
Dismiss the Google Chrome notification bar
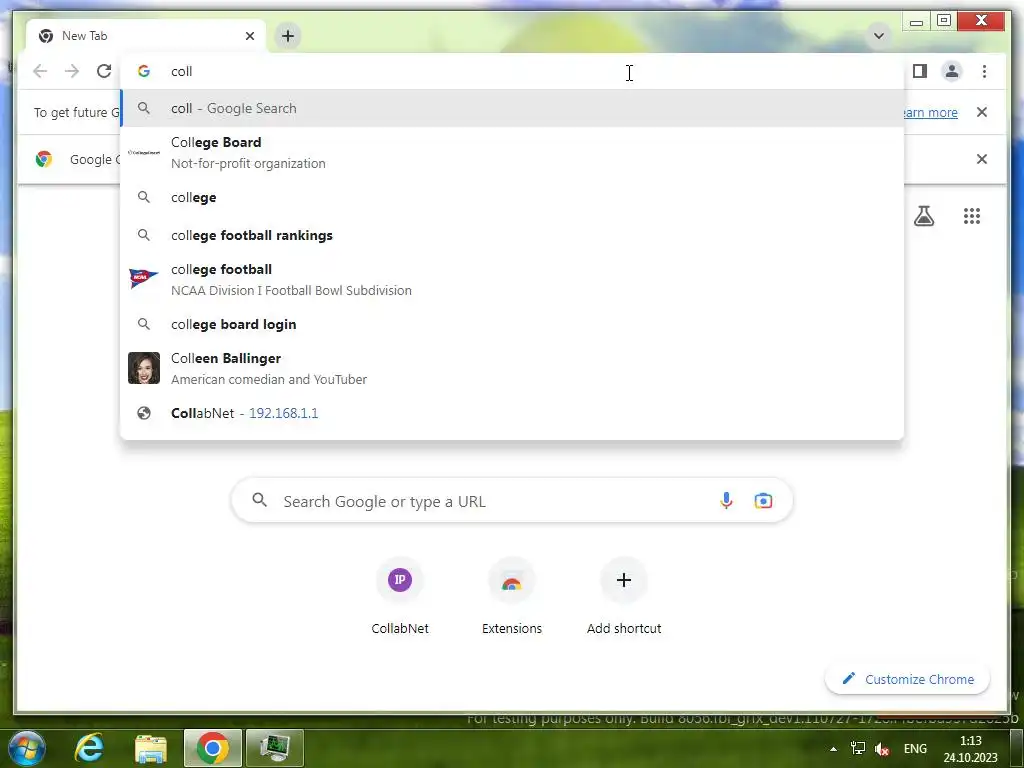pyautogui.click(x=982, y=159)
